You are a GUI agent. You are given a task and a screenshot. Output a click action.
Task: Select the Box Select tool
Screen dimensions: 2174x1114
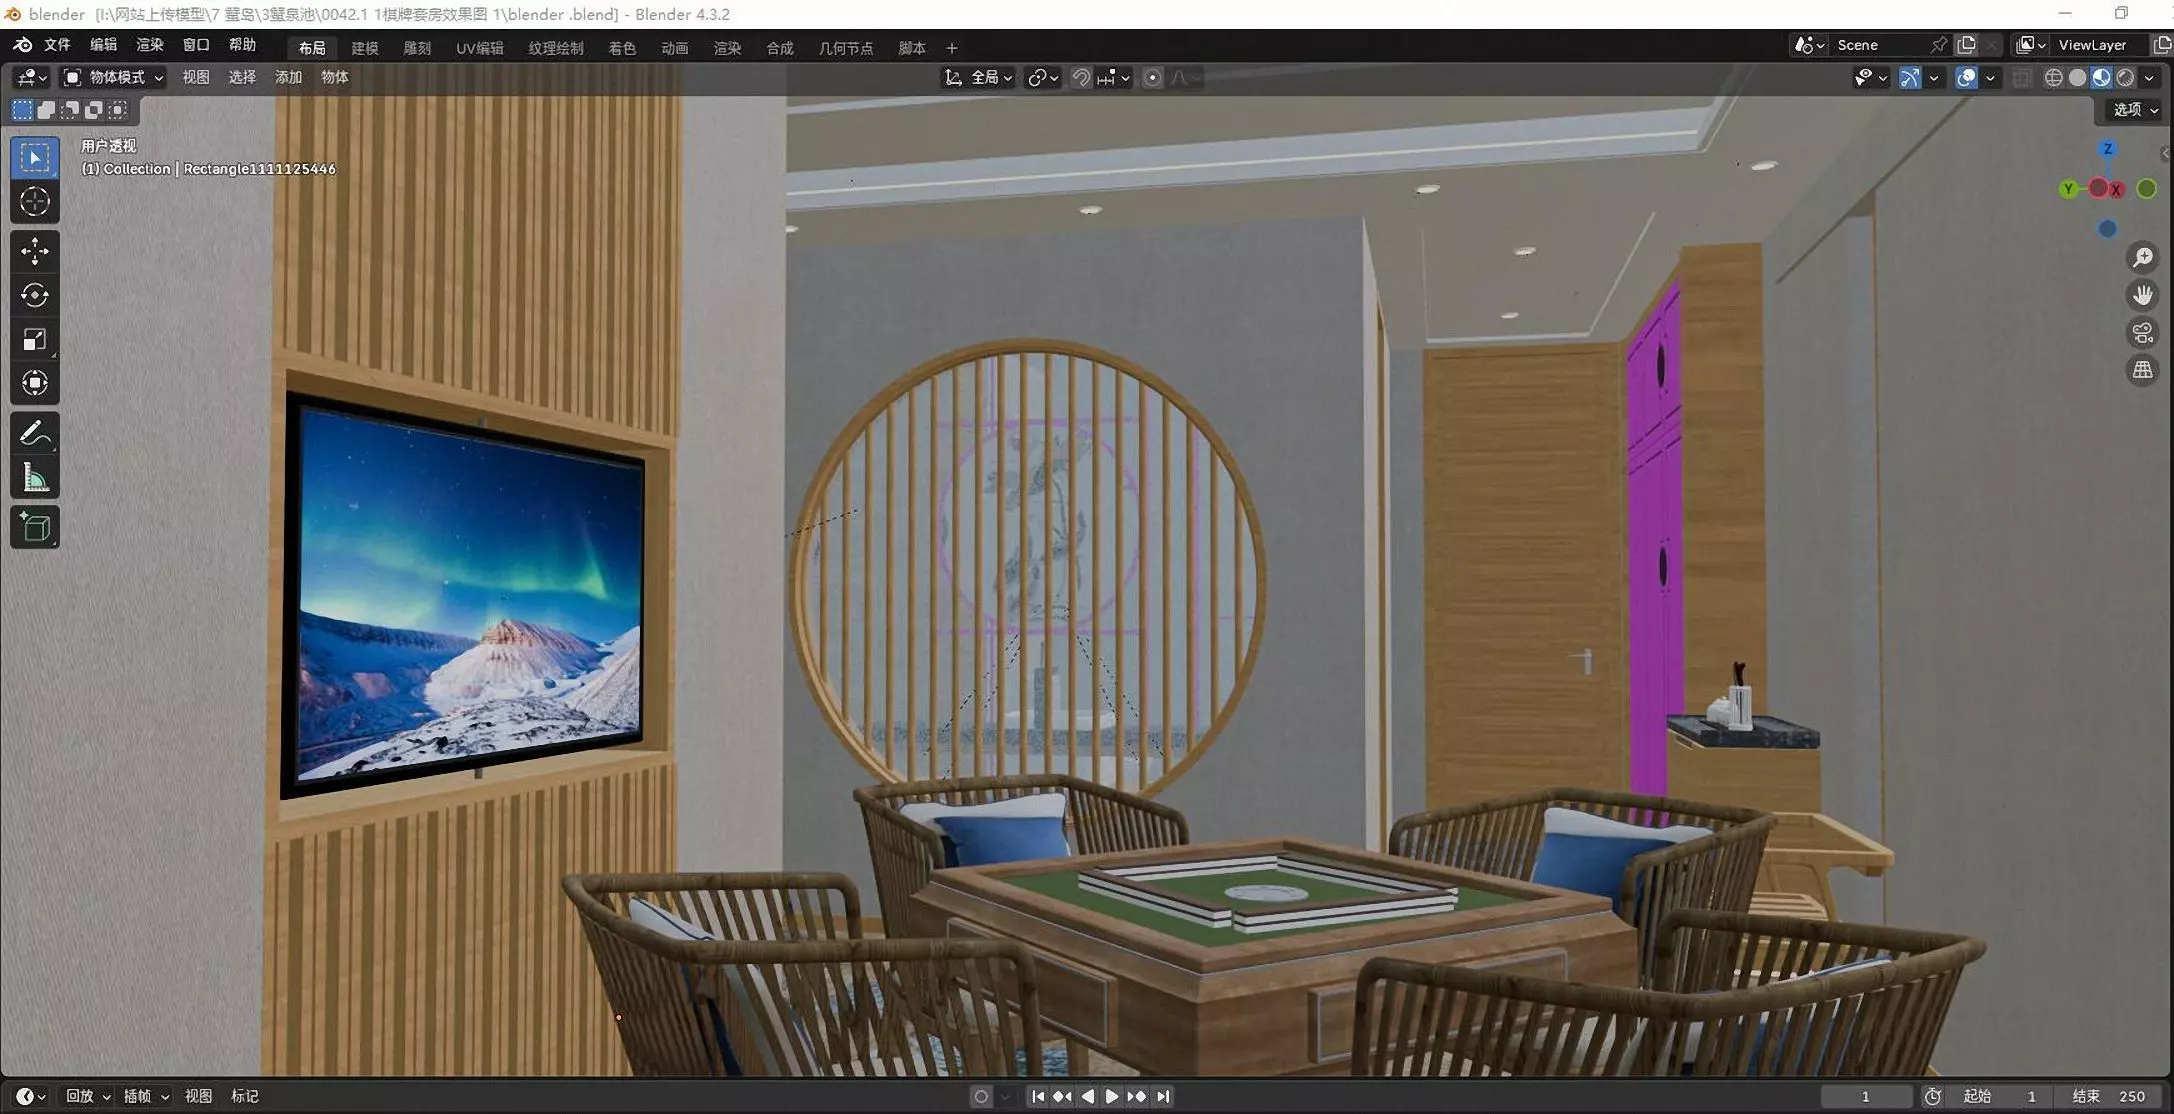point(35,158)
